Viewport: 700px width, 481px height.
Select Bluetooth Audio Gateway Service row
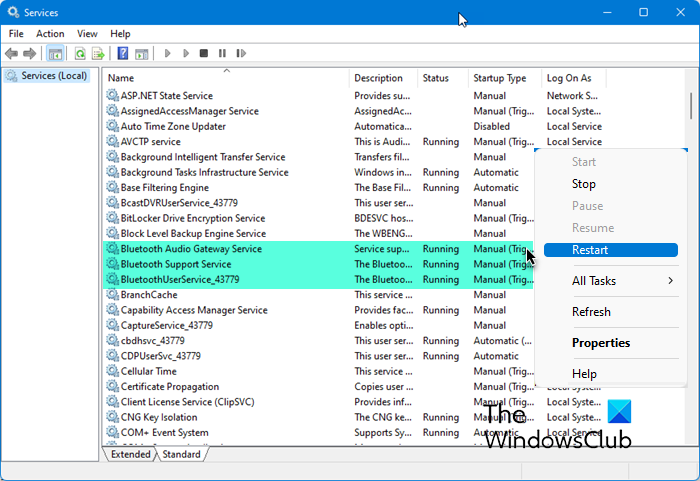click(x=319, y=249)
